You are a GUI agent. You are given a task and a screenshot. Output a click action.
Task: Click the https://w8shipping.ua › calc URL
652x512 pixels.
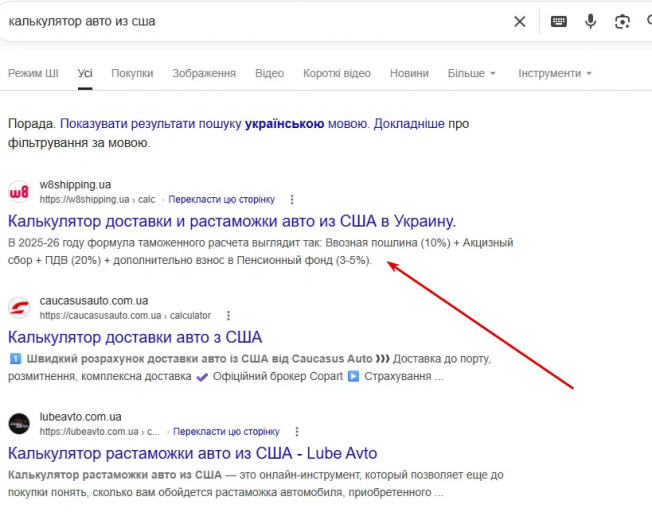[97, 200]
